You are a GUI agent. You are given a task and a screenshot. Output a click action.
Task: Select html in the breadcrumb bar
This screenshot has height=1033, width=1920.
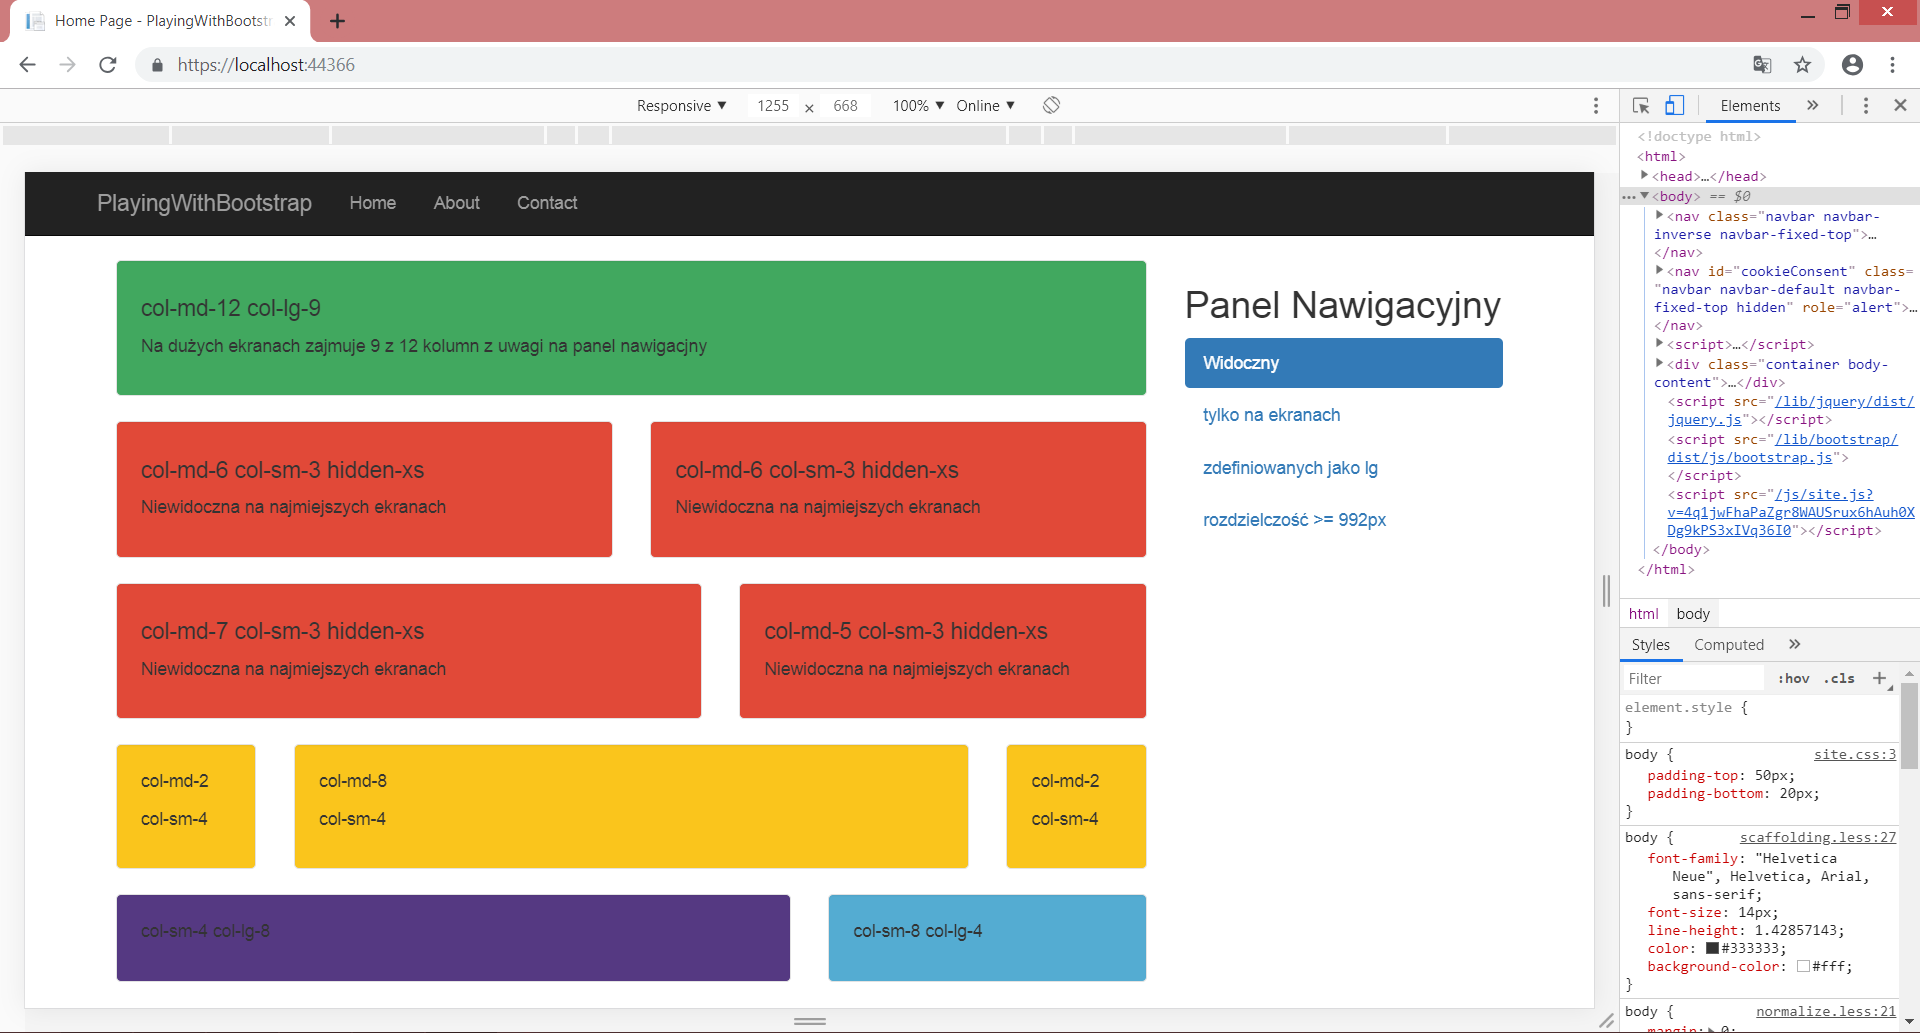[x=1643, y=614]
